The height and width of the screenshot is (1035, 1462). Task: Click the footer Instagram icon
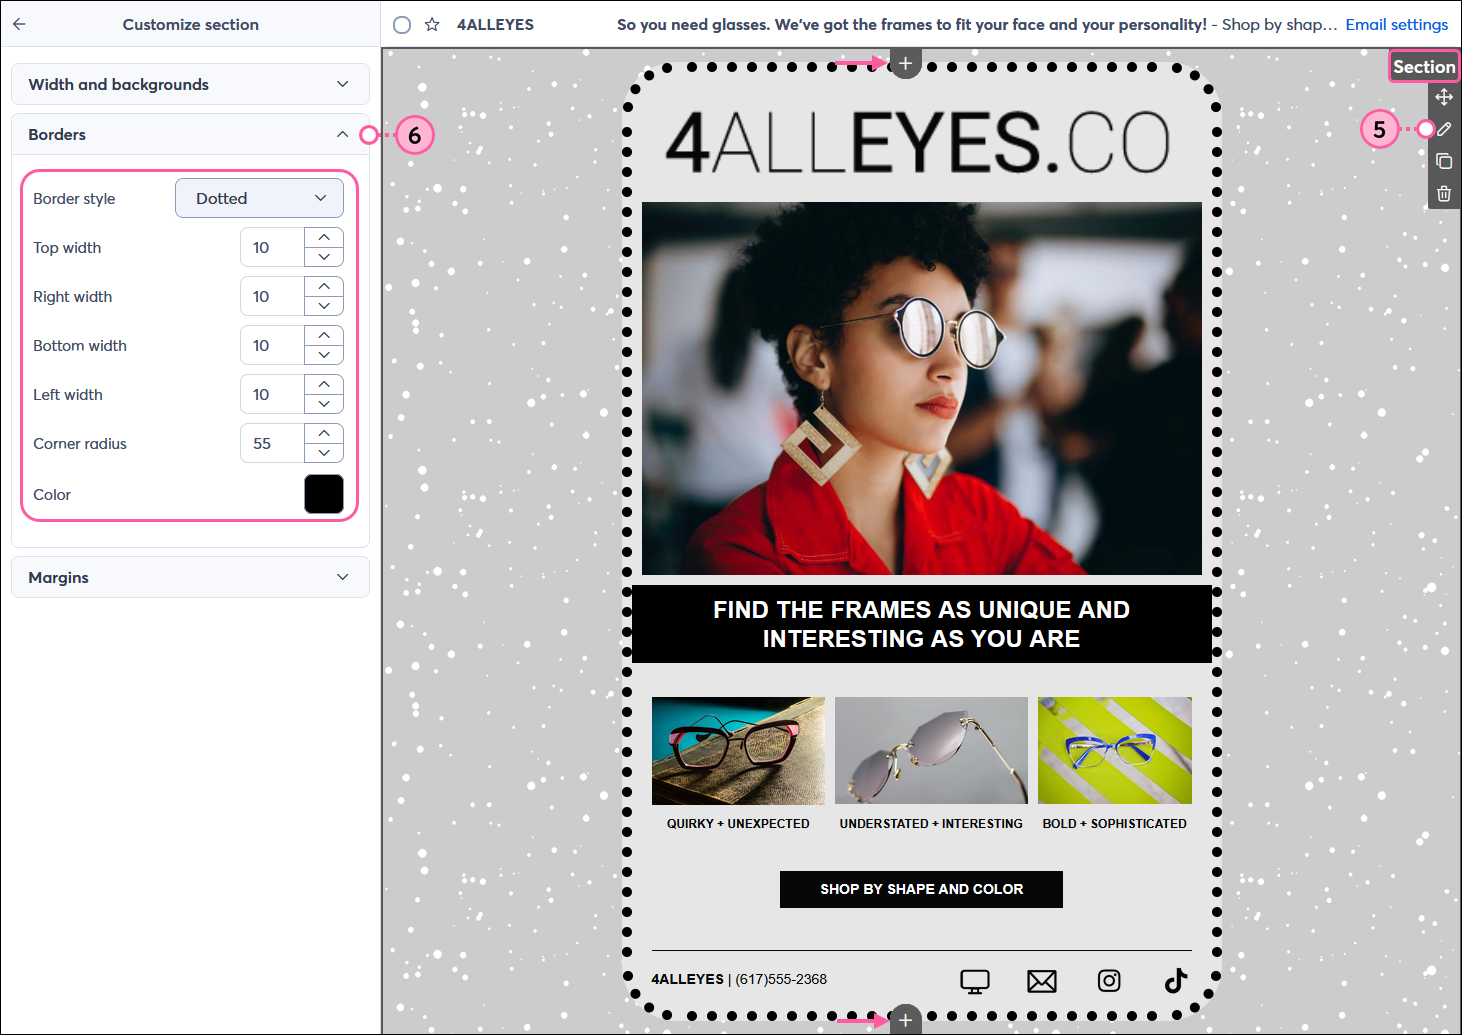(1109, 981)
